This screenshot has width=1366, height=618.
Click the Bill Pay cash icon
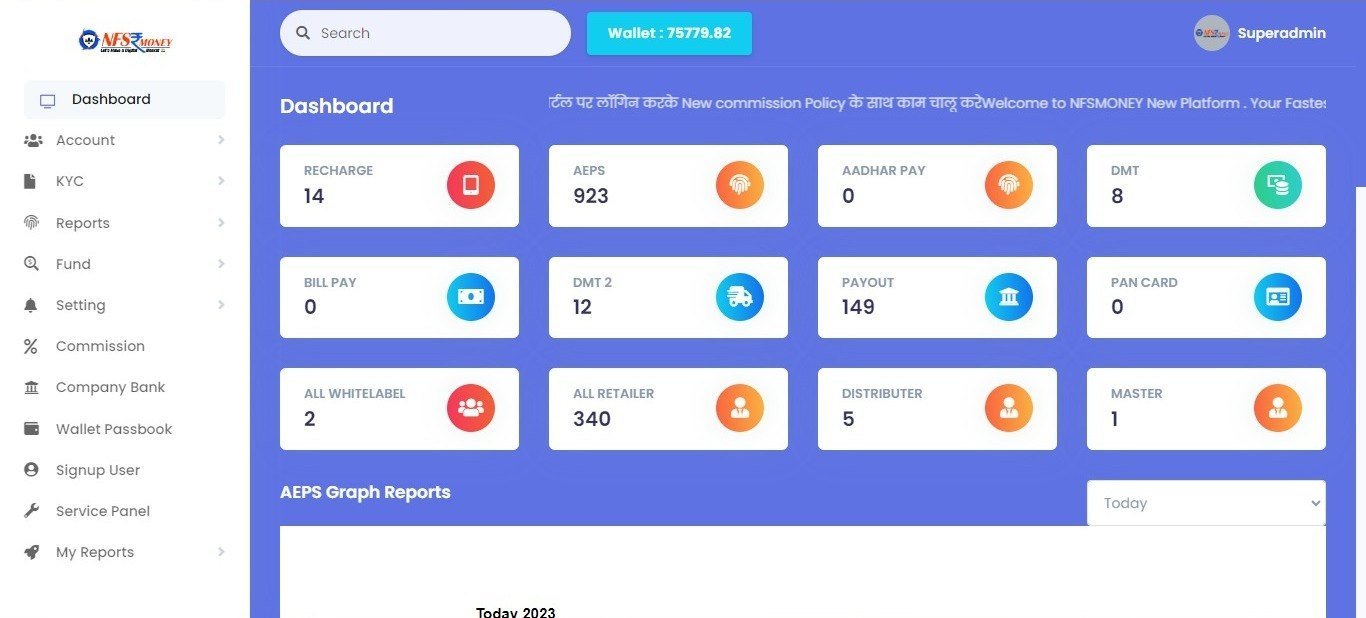click(x=470, y=297)
